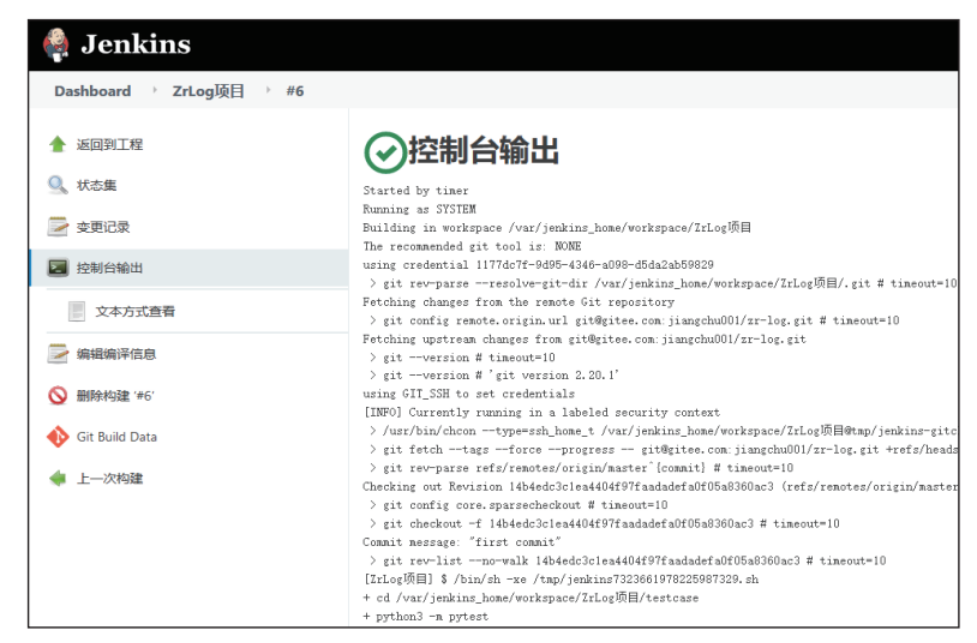Click 'Fetching changes from the remote Git repository'

click(x=518, y=302)
